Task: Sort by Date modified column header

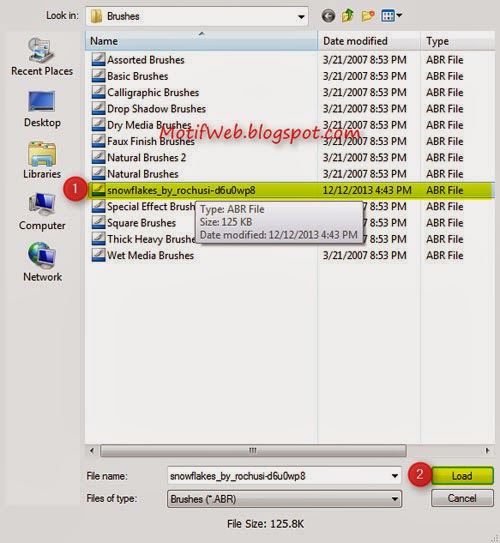Action: coord(369,41)
